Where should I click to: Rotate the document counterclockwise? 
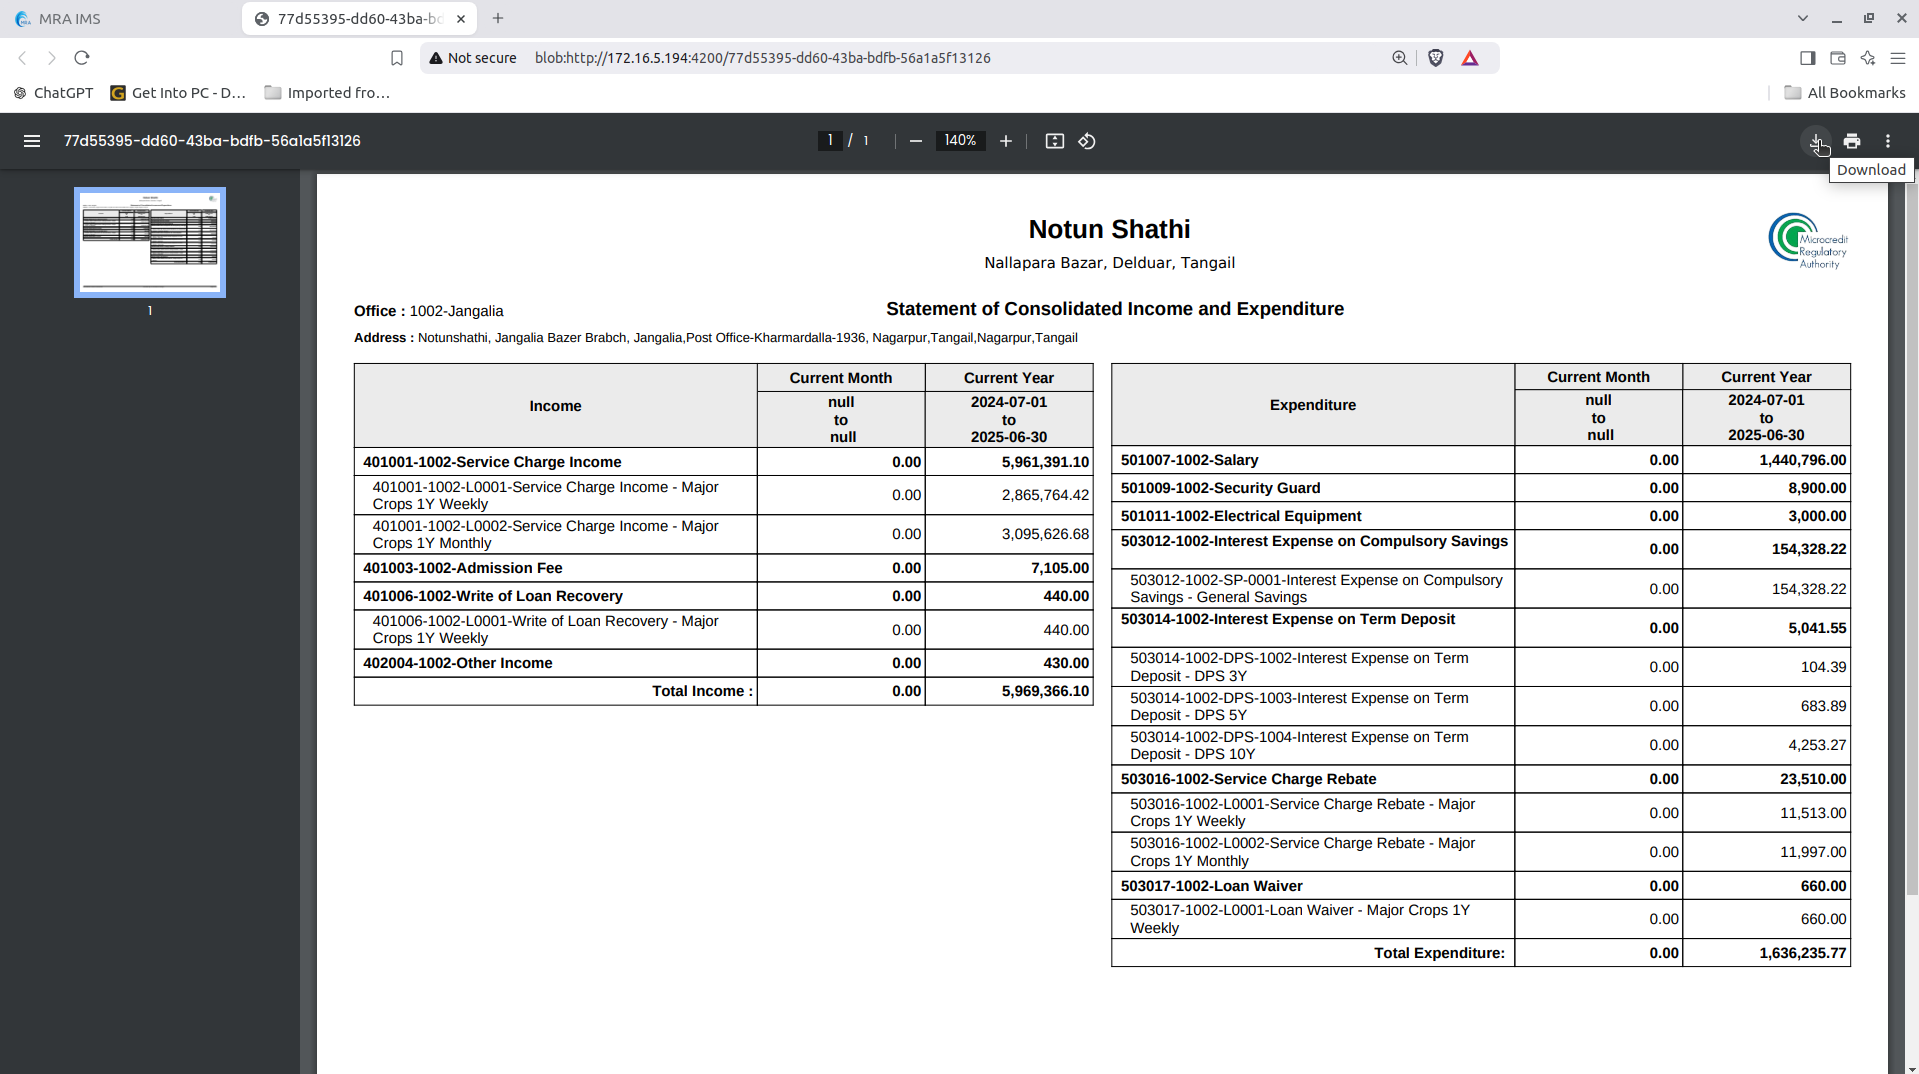pos(1087,141)
